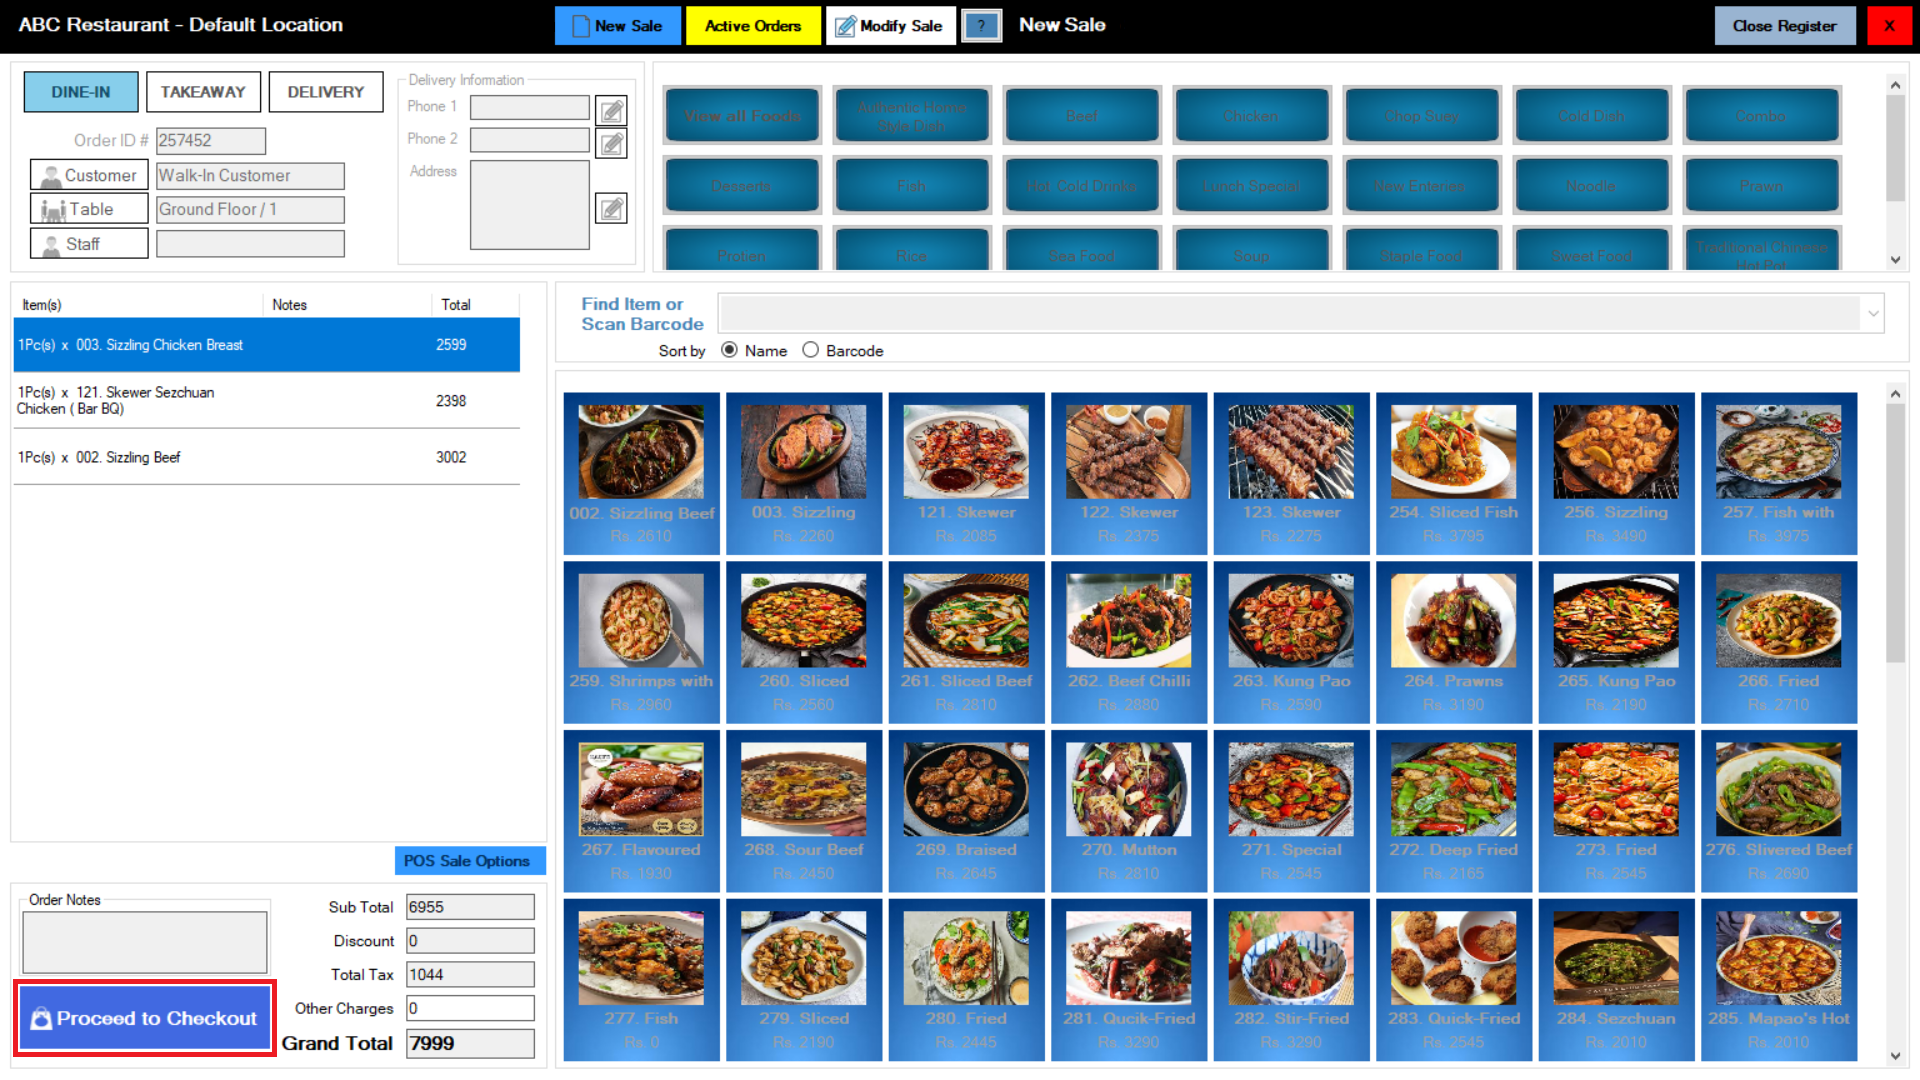Select the 260. Sliced food tile

804,642
